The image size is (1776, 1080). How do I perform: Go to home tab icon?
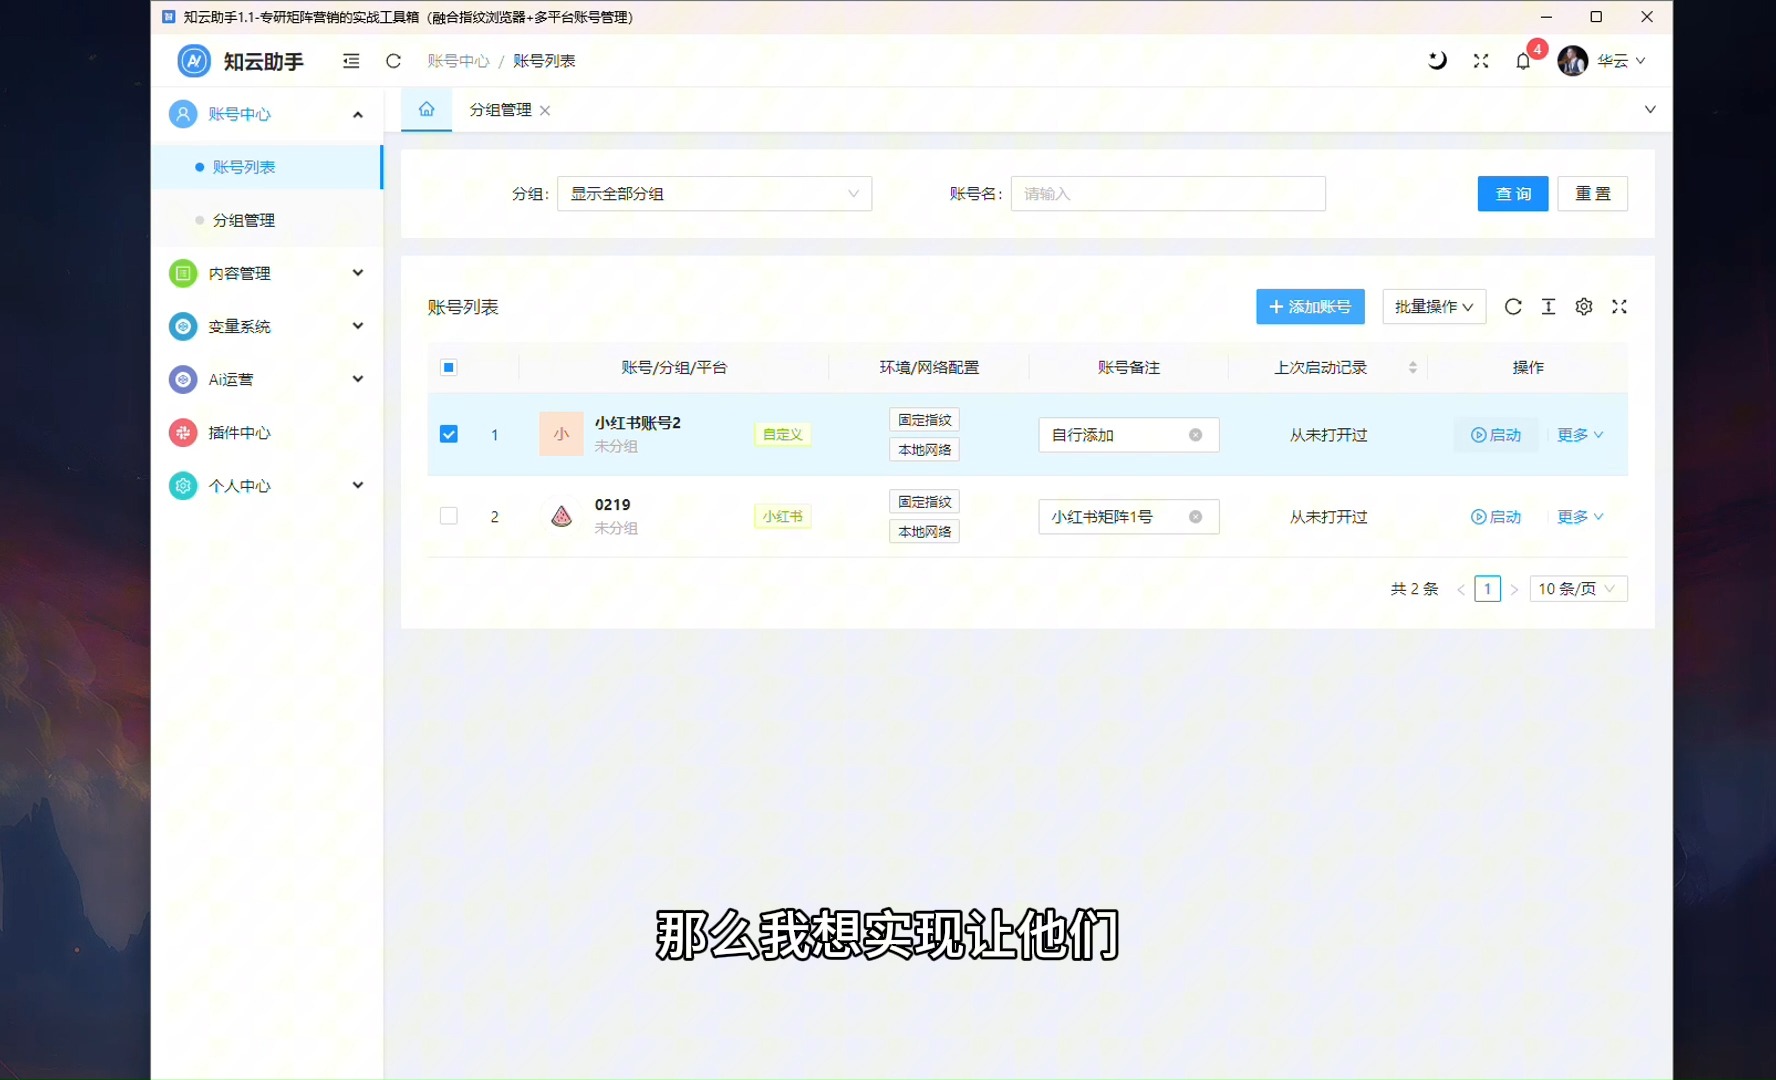coord(427,109)
